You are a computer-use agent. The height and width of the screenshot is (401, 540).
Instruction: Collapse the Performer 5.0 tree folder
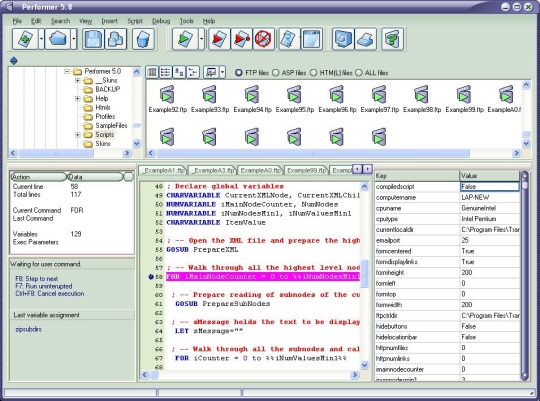pyautogui.click(x=67, y=72)
